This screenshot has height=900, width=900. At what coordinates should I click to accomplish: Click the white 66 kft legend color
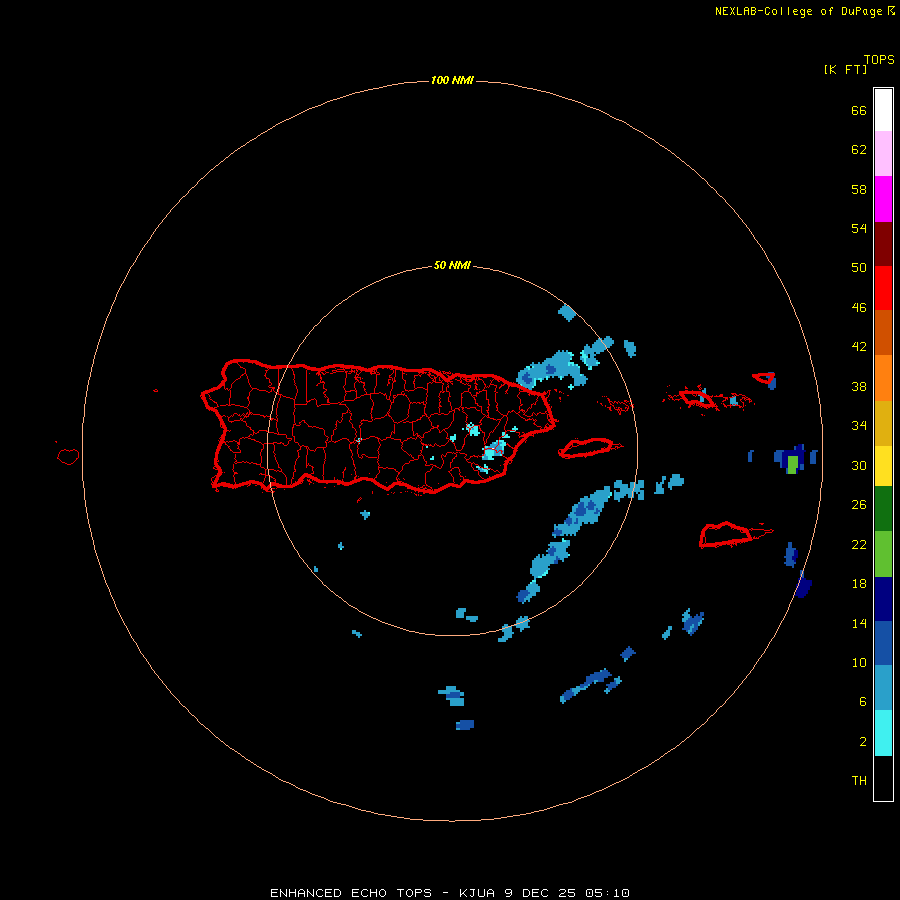click(883, 110)
